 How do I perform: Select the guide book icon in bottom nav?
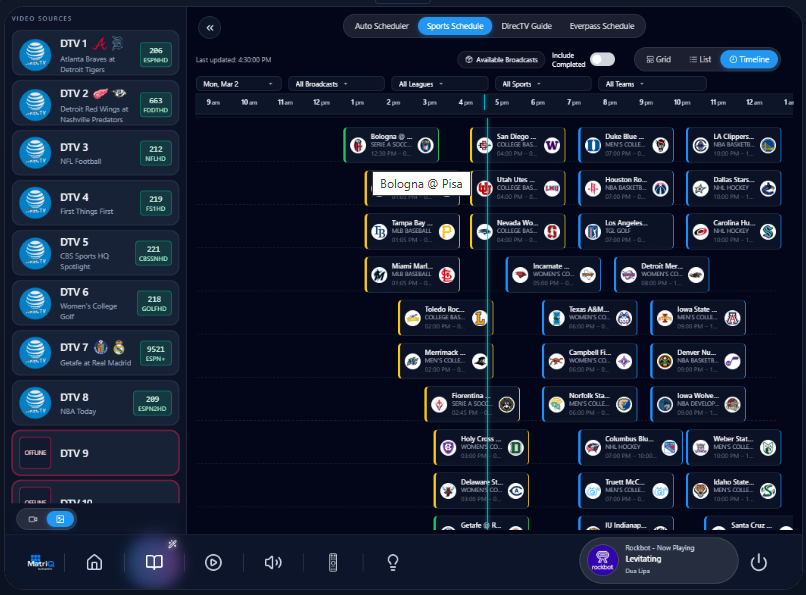point(152,562)
